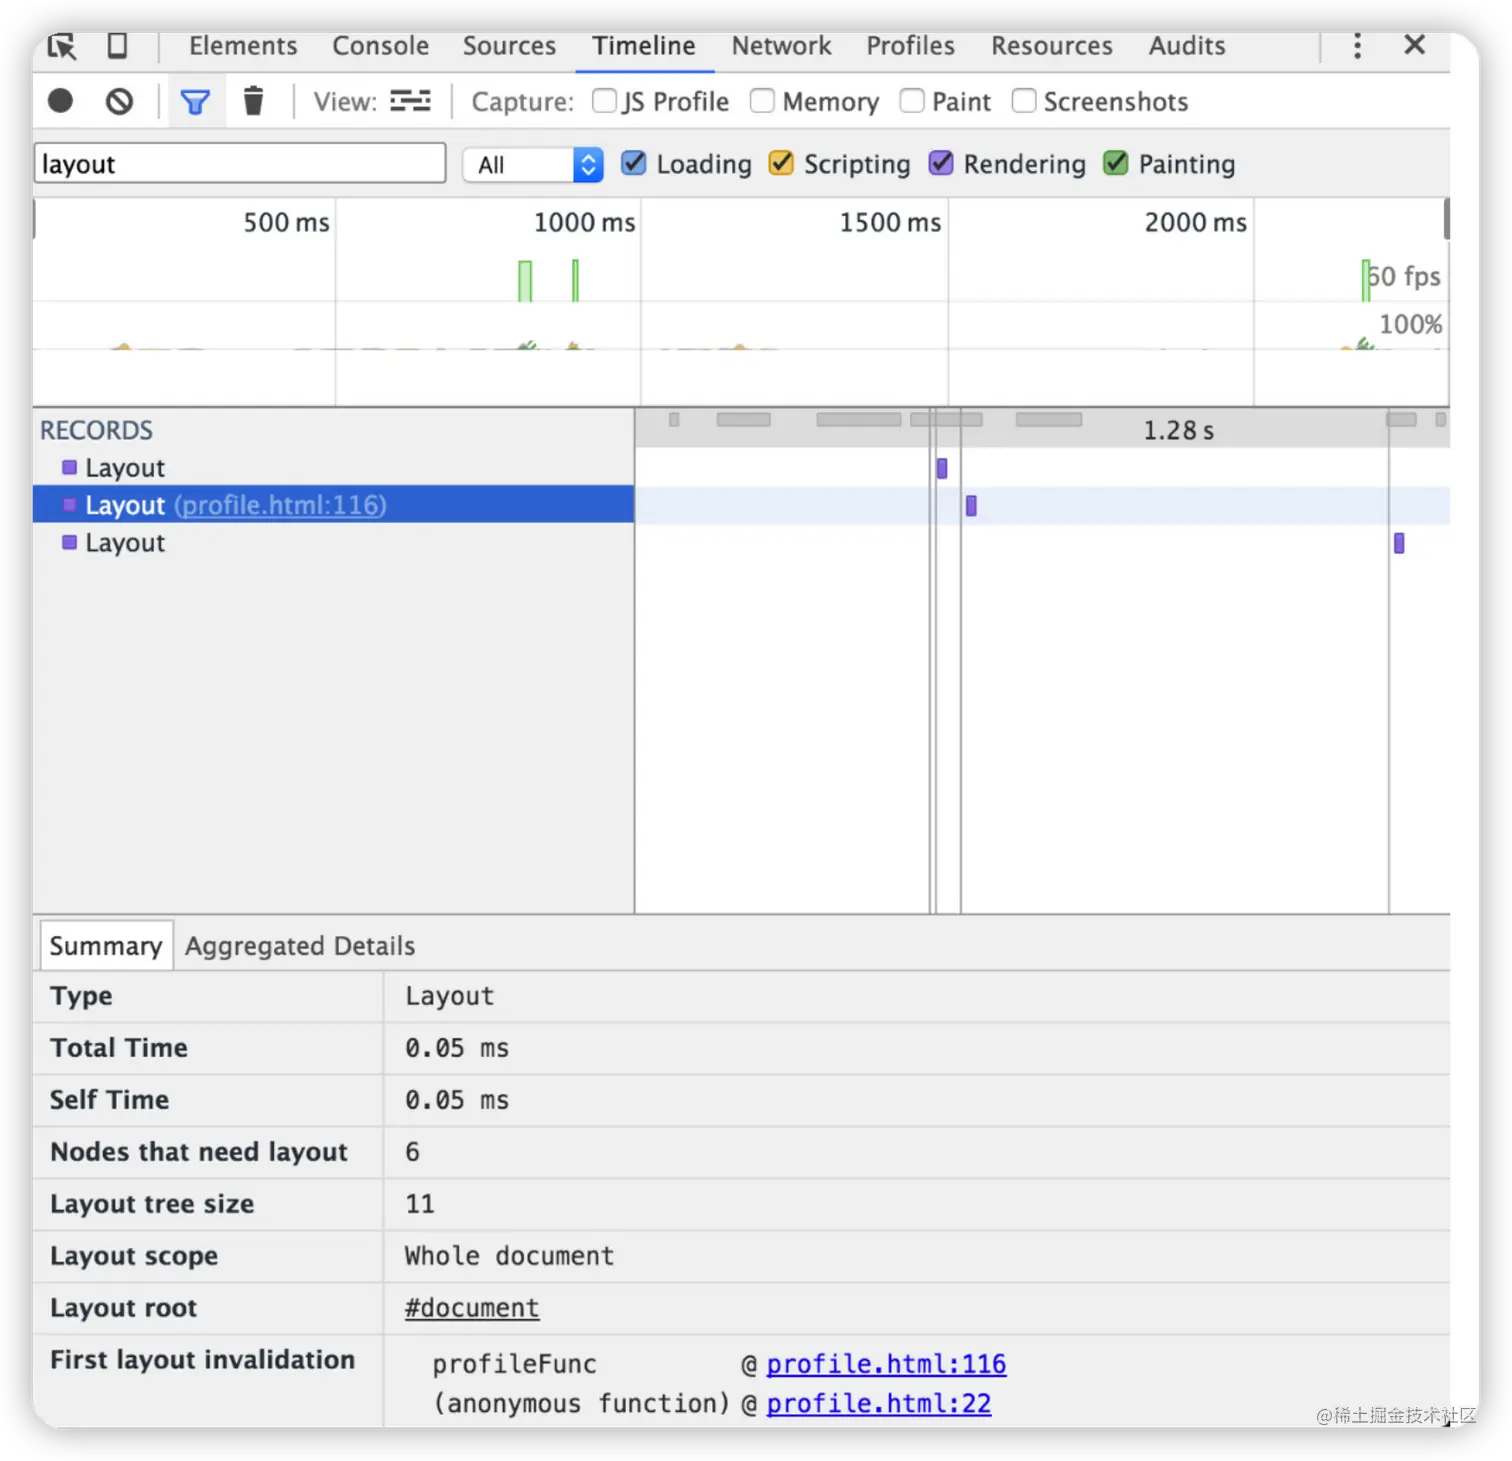Click the Whole document layout scope value
Screen dimensions: 1512x1461
pyautogui.click(x=509, y=1256)
